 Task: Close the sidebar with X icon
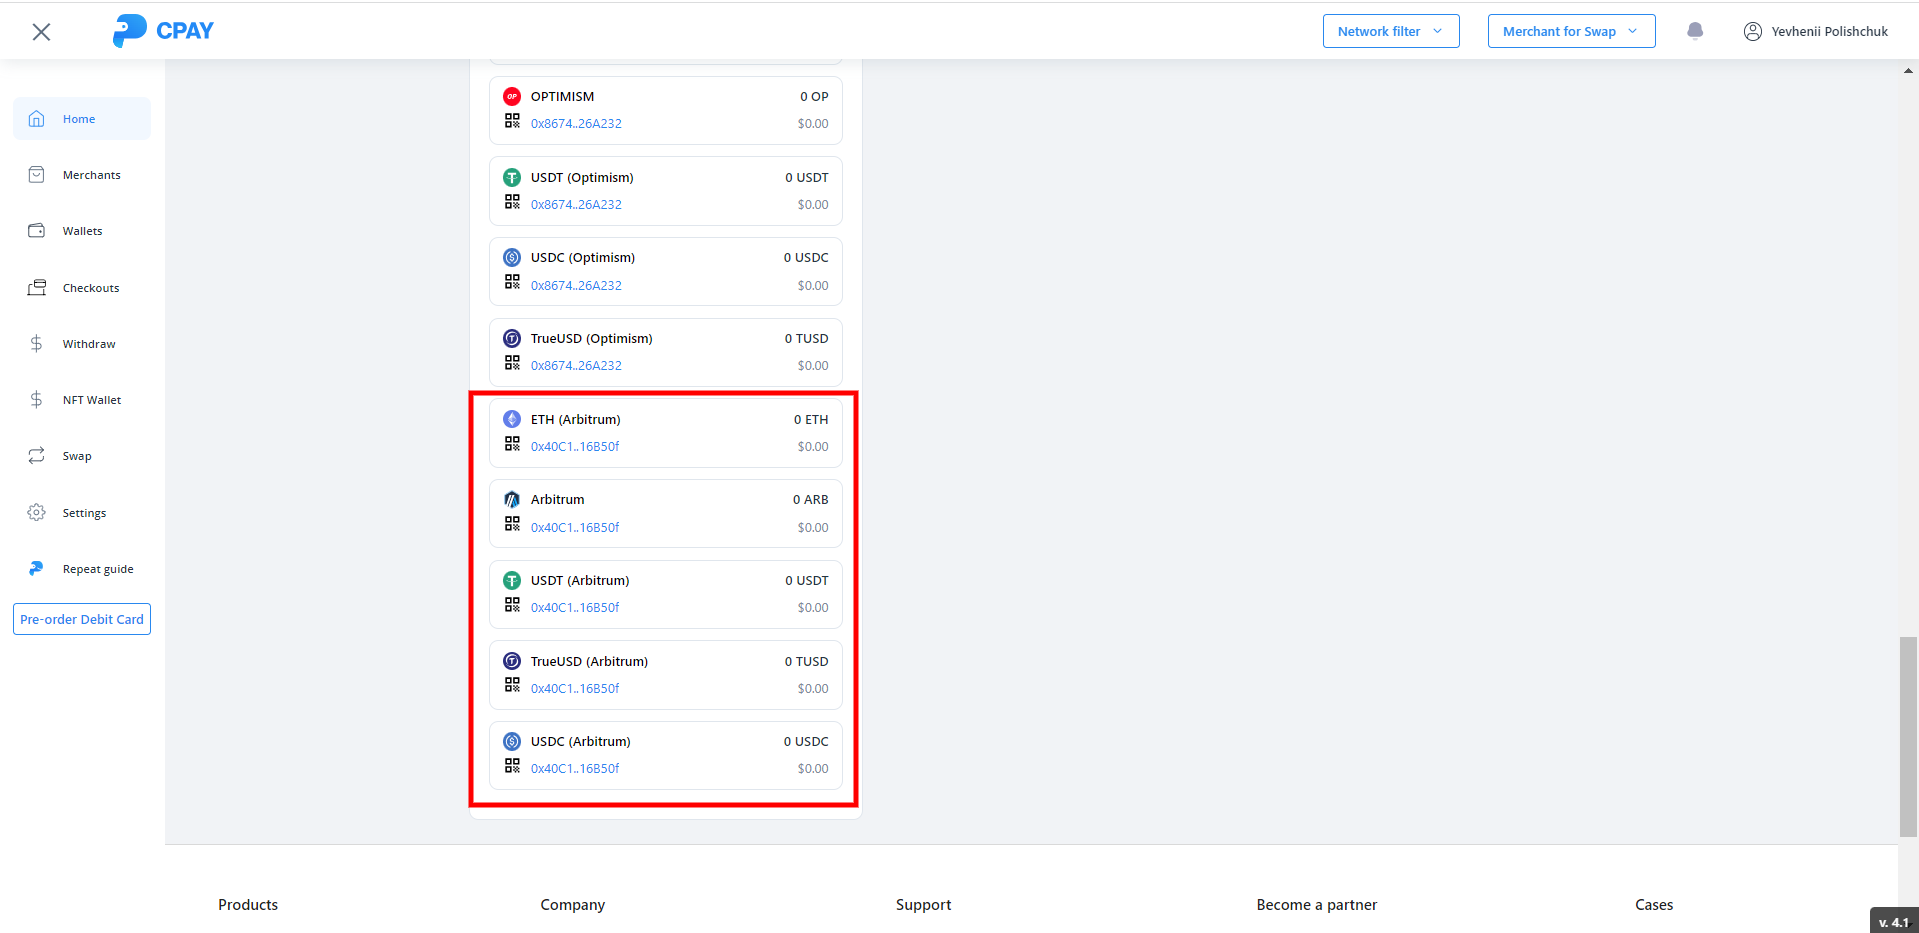tap(41, 32)
